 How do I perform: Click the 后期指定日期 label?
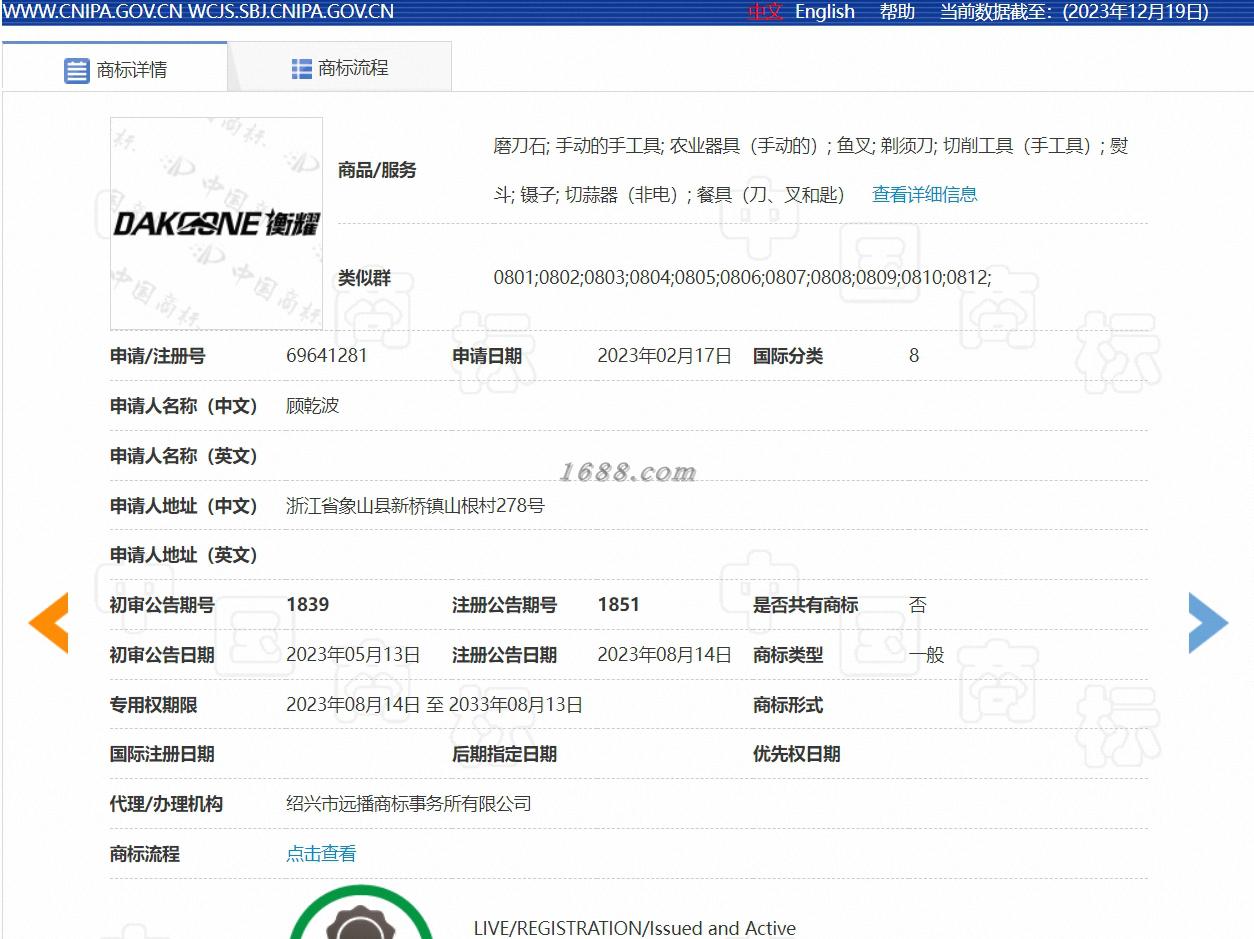click(504, 754)
